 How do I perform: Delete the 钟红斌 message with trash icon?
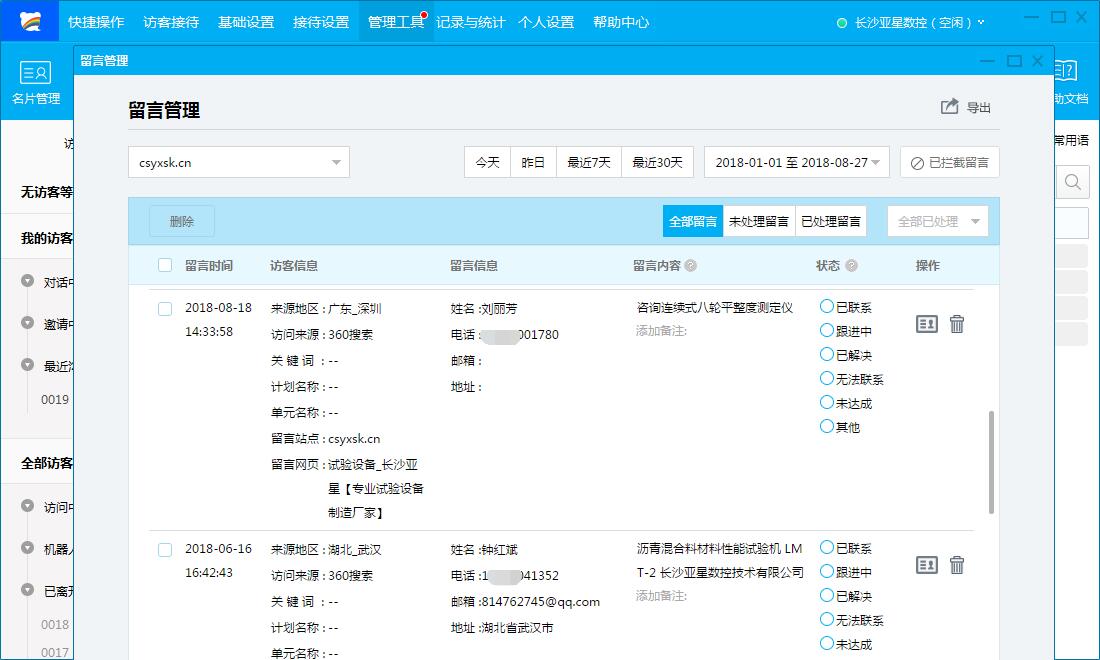click(x=957, y=565)
